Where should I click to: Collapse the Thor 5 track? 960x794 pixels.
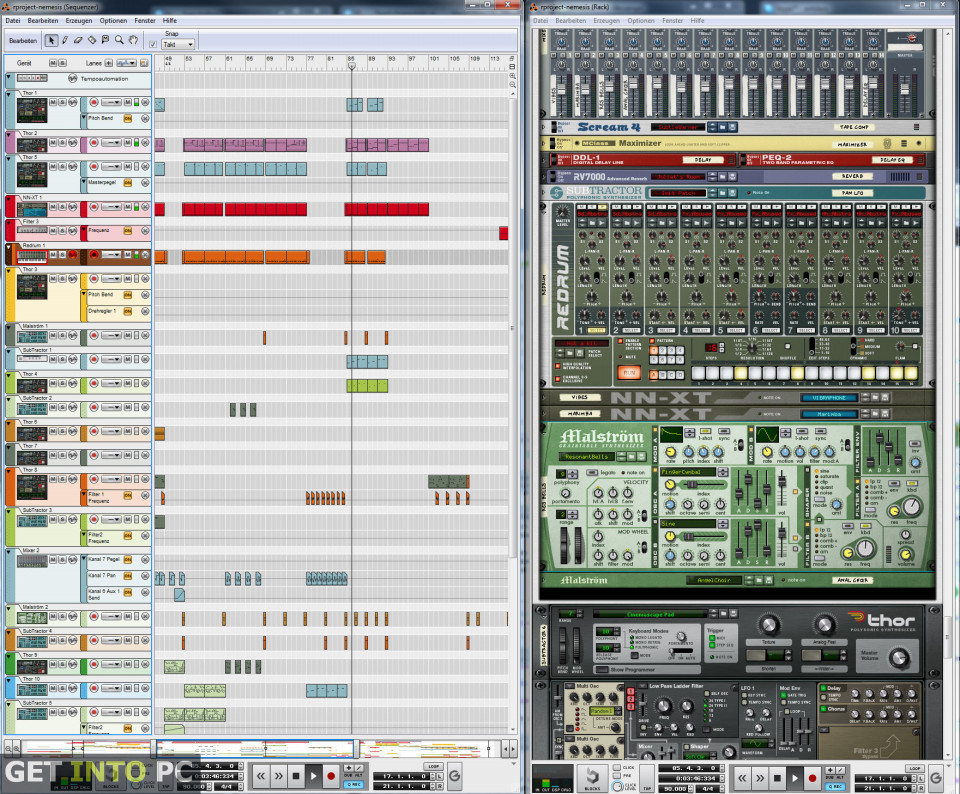(9, 158)
